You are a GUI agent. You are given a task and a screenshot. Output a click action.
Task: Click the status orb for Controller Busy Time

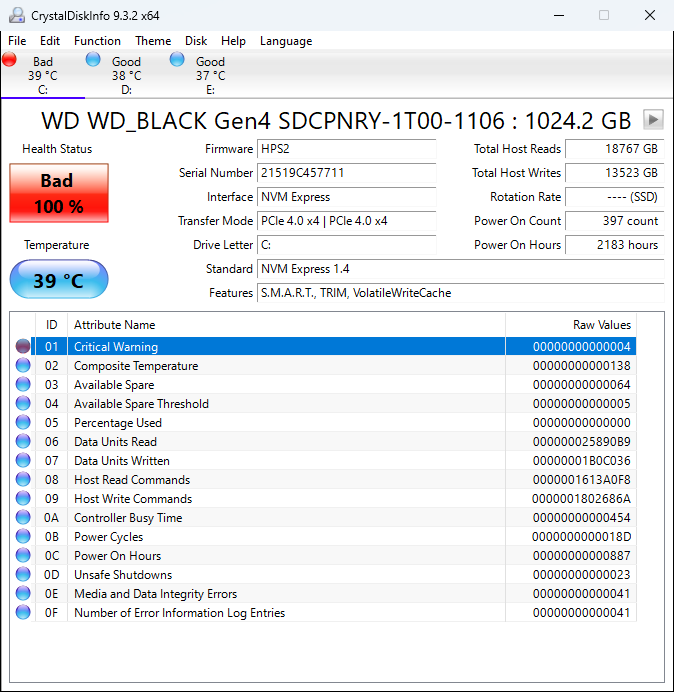click(x=23, y=517)
